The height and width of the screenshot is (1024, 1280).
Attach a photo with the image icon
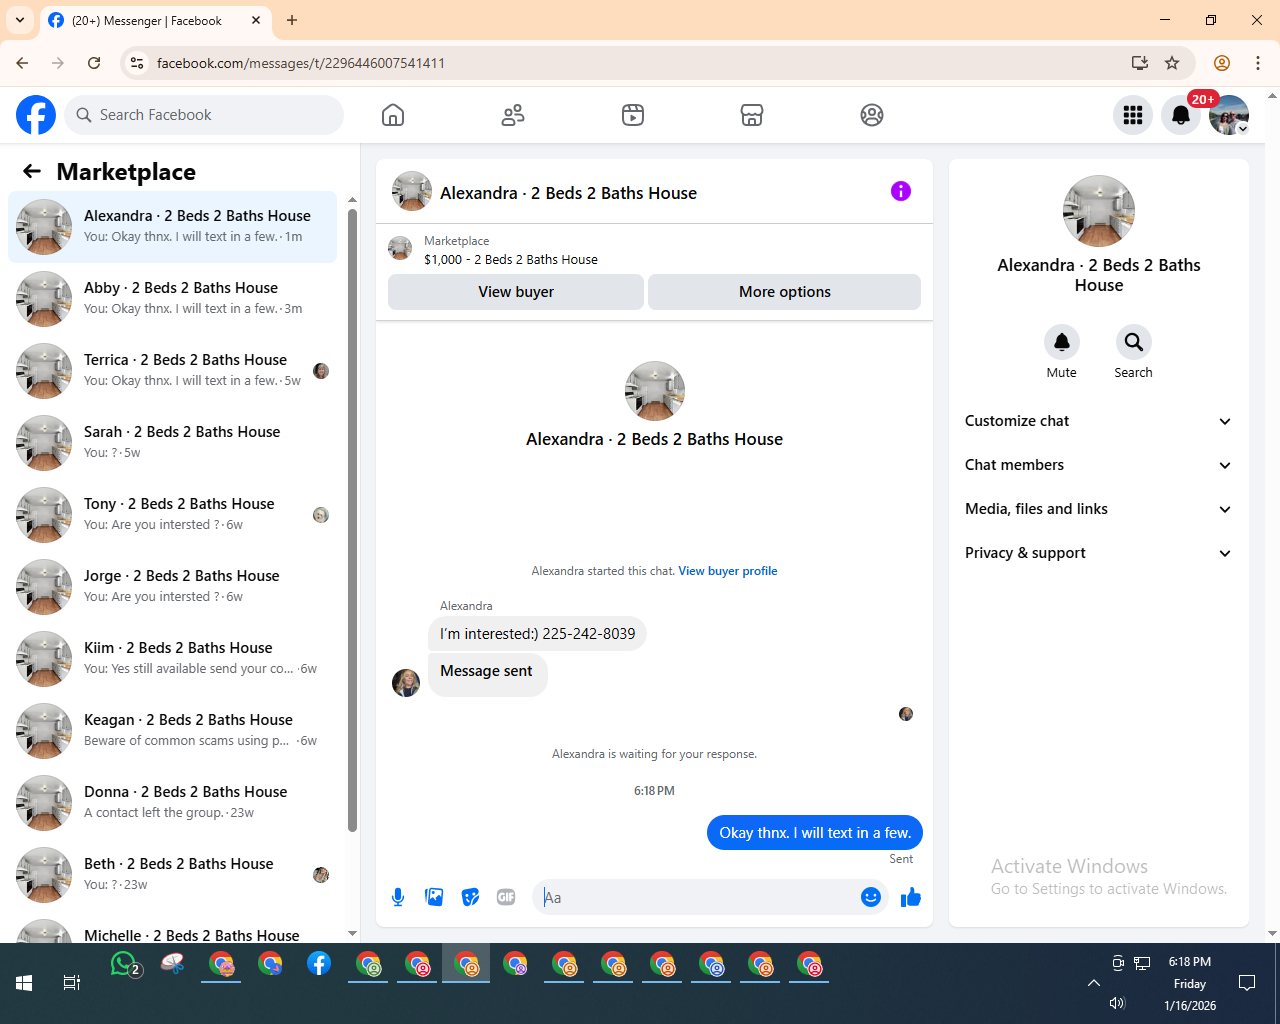pos(434,897)
